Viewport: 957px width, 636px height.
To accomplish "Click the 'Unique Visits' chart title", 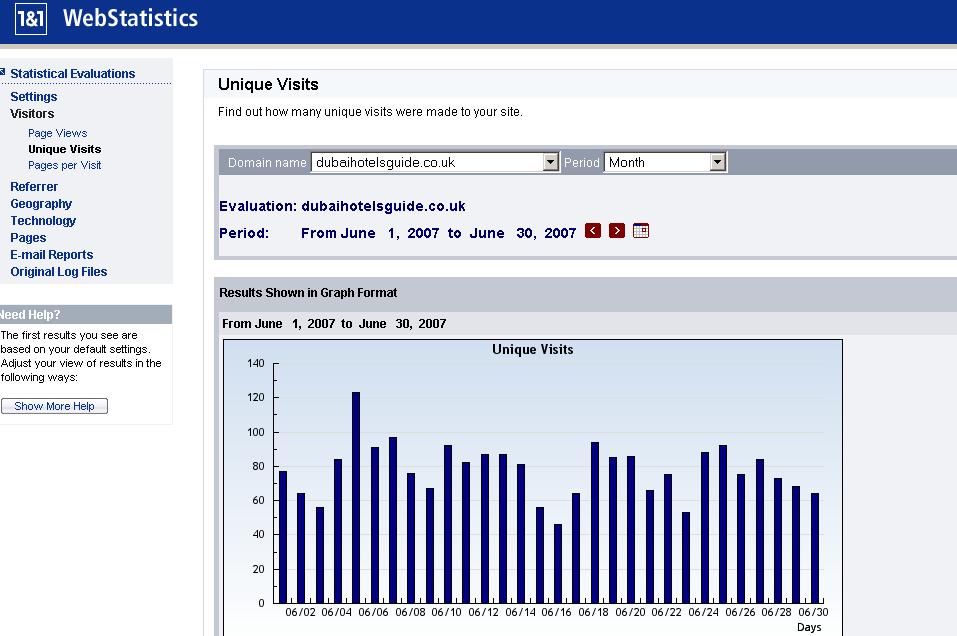I will click(x=533, y=350).
